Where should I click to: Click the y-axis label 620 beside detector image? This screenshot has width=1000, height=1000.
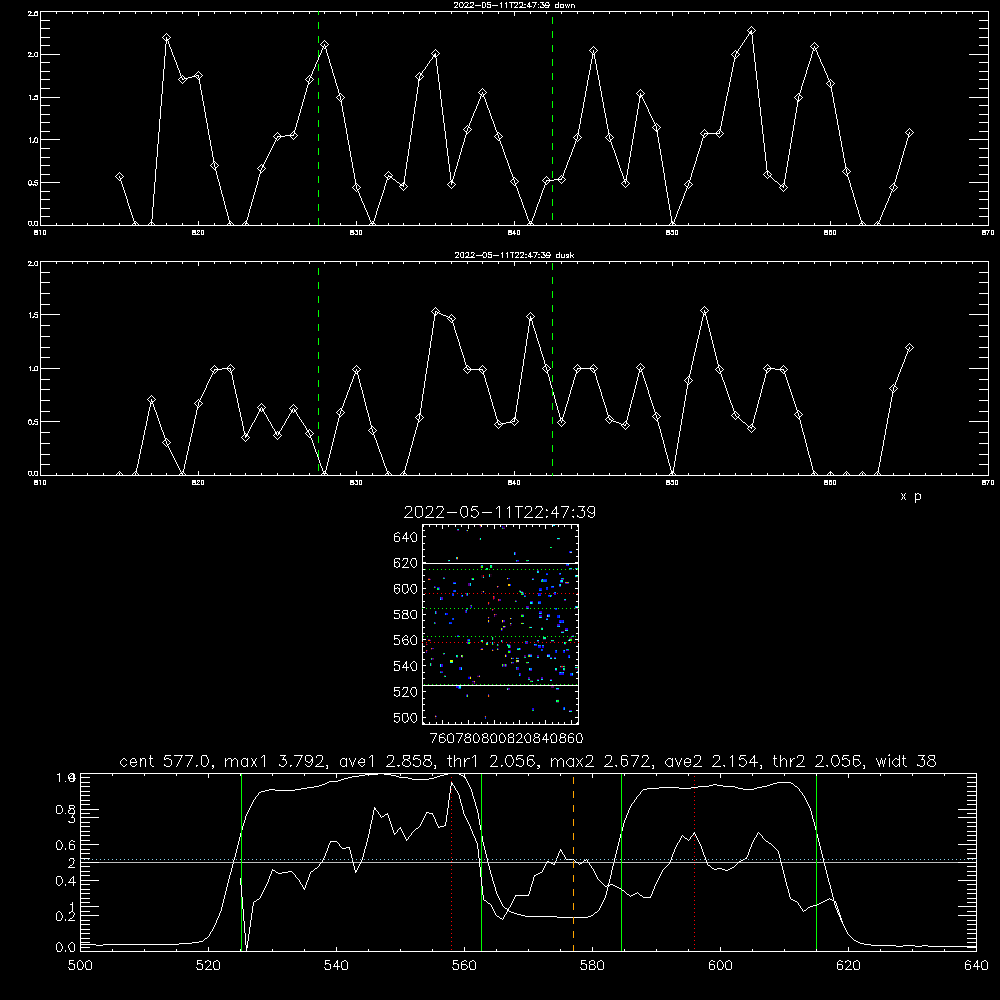(x=405, y=563)
